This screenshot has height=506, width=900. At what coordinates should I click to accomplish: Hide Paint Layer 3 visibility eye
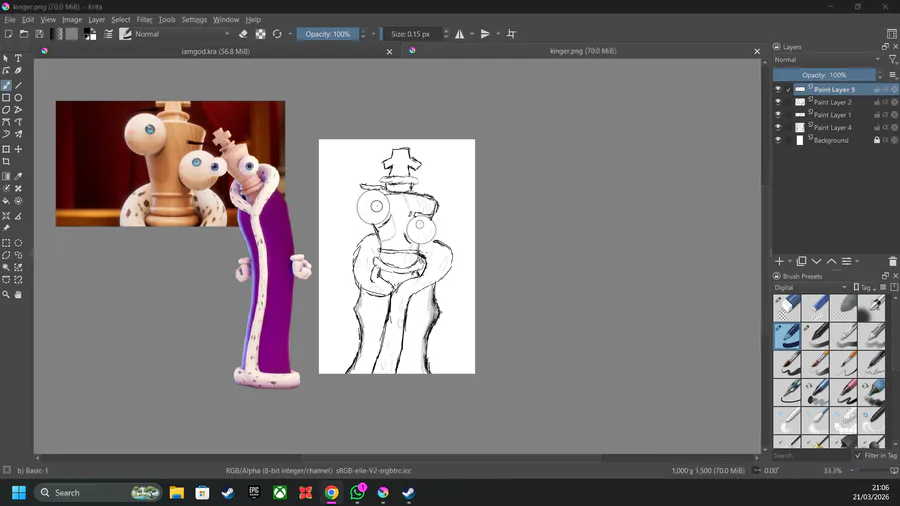click(778, 89)
